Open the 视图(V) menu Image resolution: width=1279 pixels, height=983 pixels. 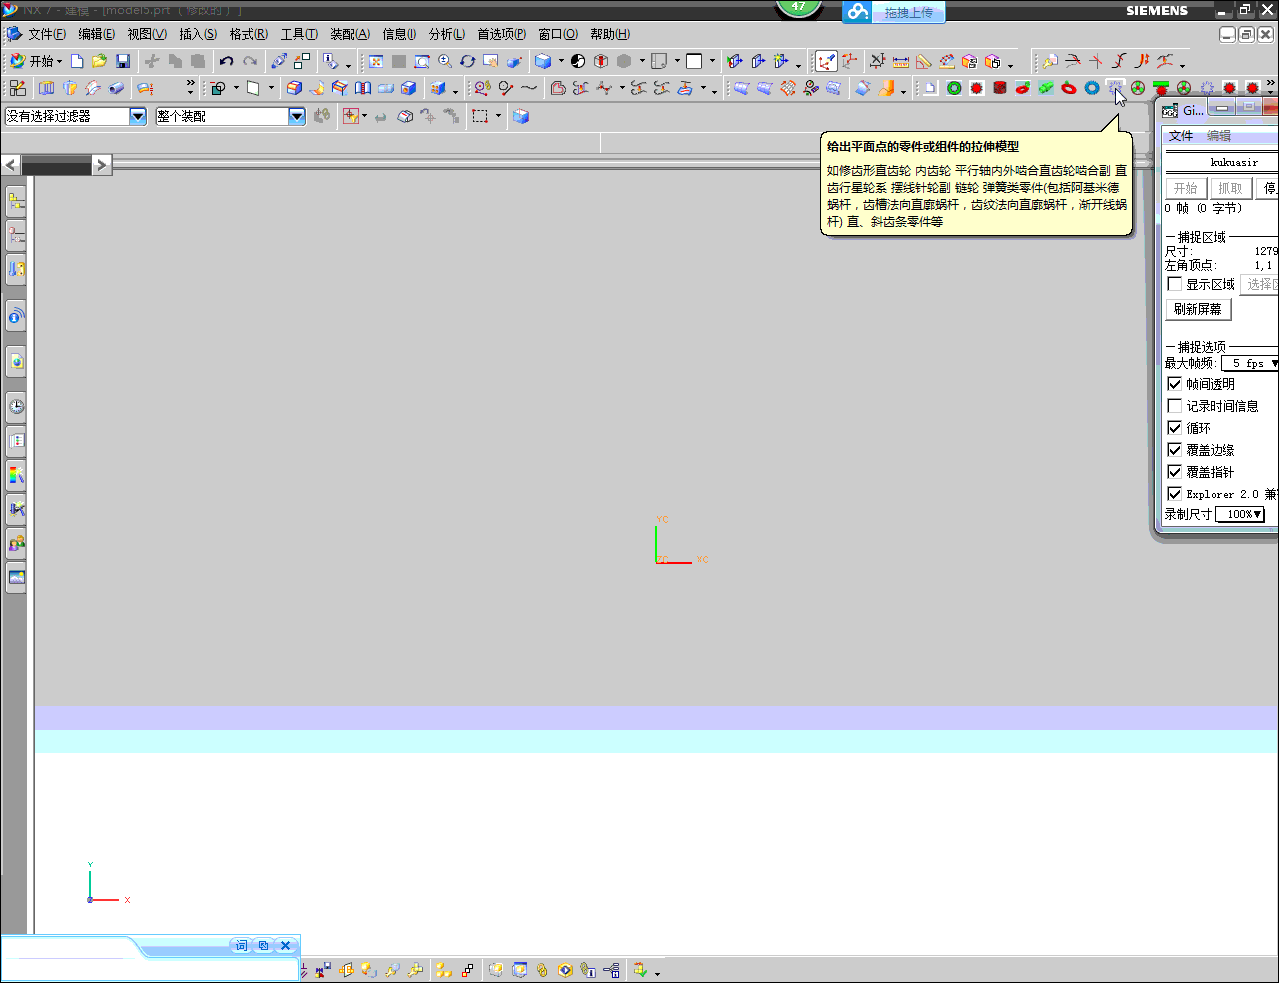[x=147, y=34]
